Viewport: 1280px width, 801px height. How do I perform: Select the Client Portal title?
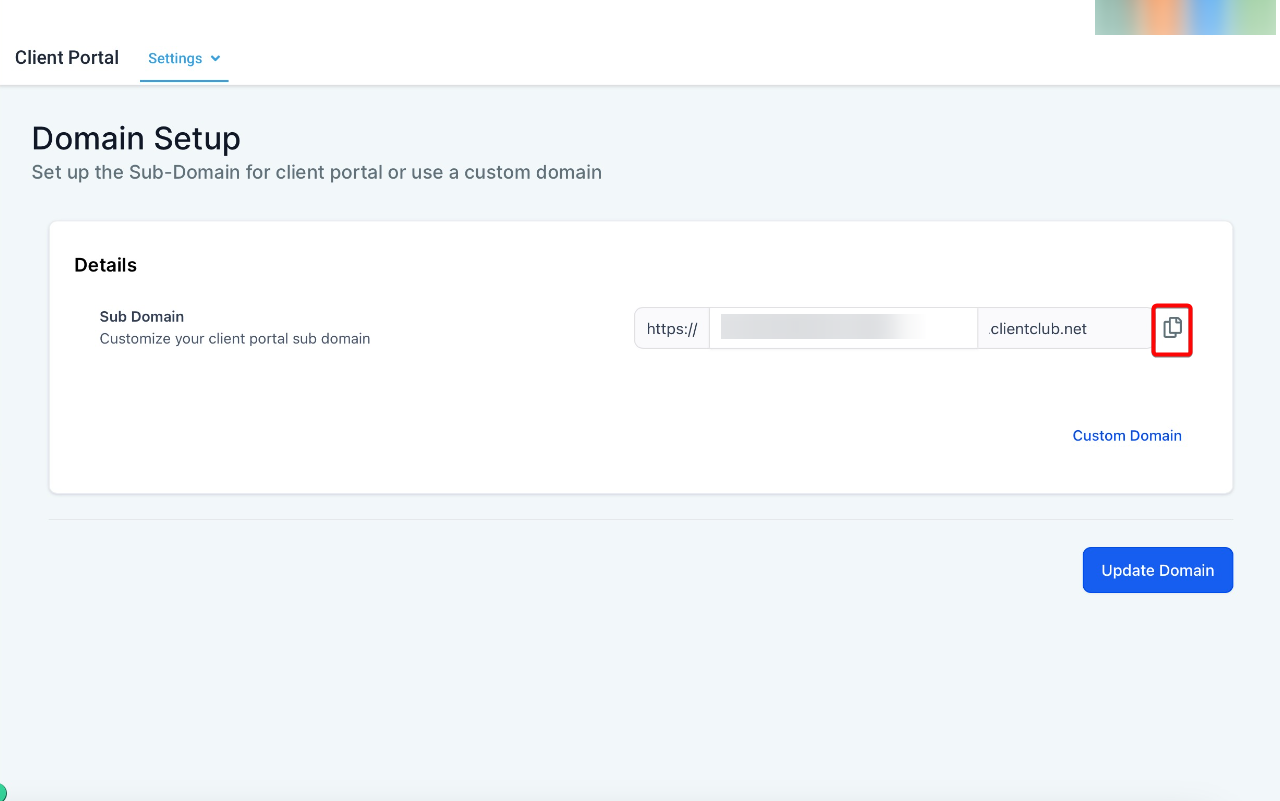coord(67,58)
